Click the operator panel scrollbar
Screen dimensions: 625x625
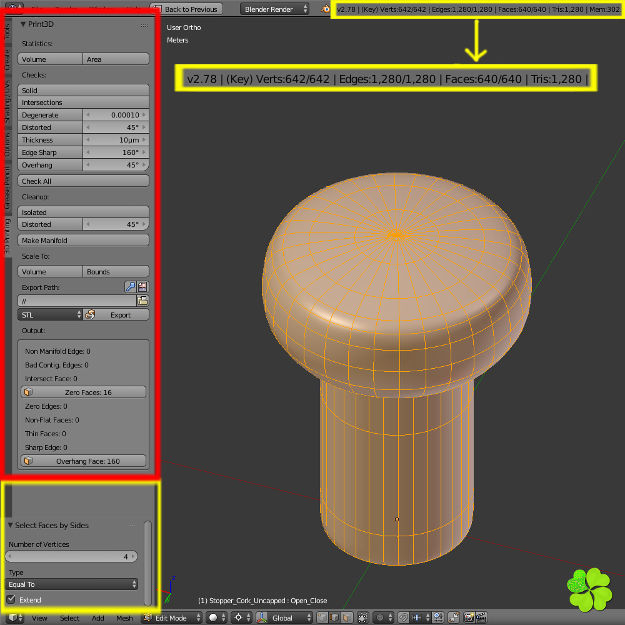pyautogui.click(x=147, y=562)
